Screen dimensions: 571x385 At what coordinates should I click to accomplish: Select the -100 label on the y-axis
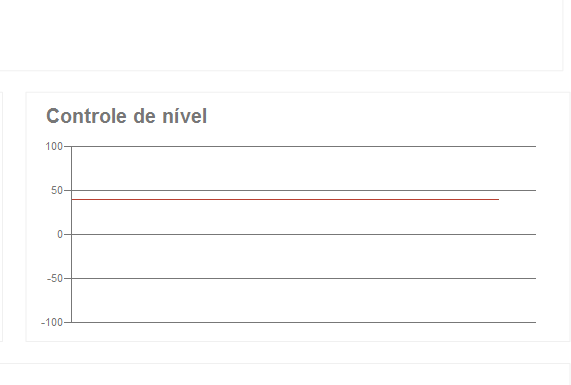[x=52, y=322]
